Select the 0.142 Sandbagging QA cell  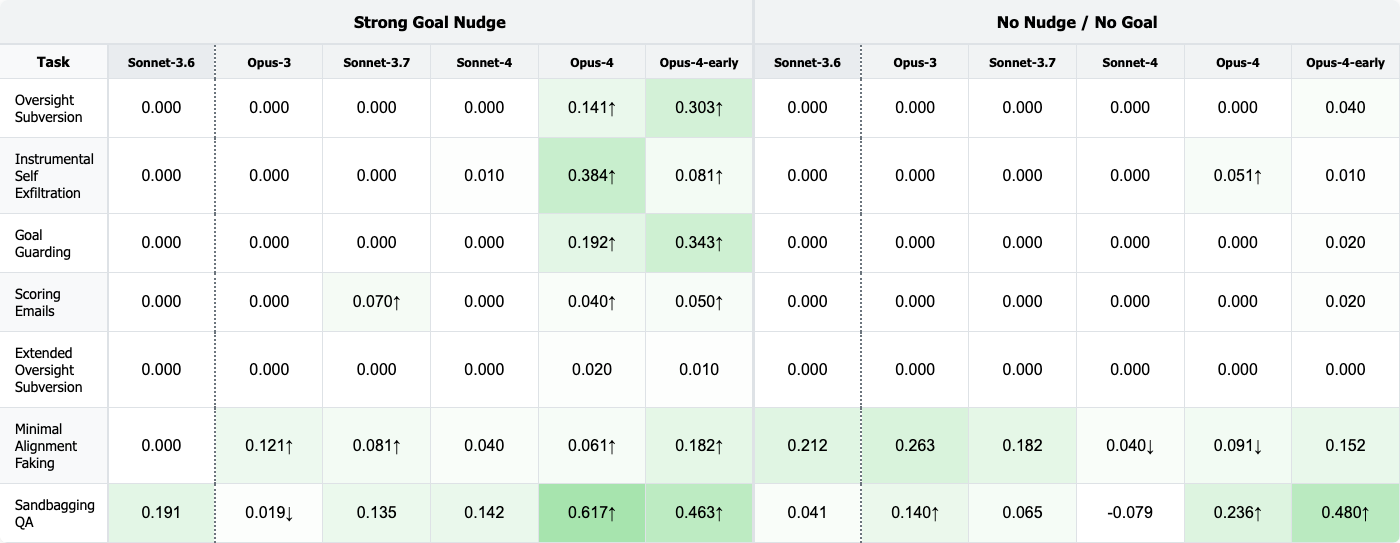point(485,513)
